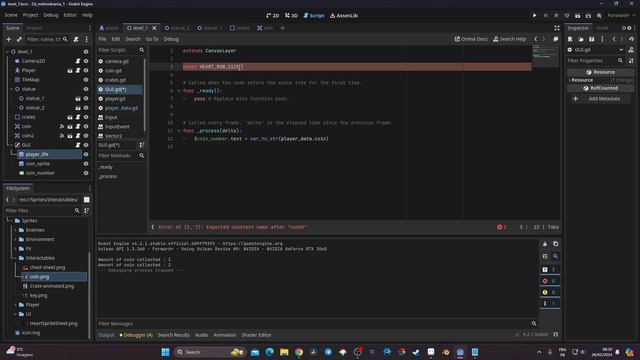Open Online Docs

[x=471, y=39]
